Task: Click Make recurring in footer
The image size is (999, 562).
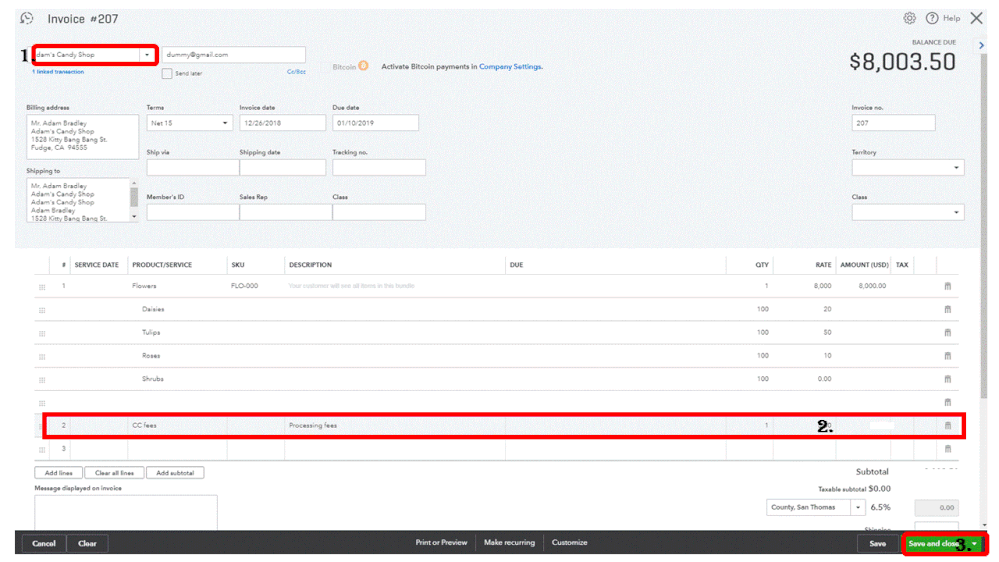Action: pos(509,543)
